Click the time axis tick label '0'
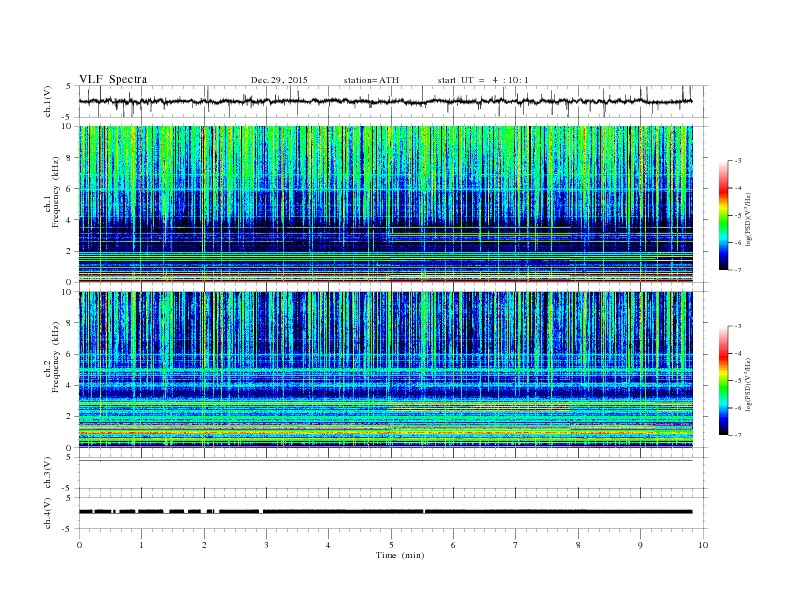Viewport: 792px width, 612px height. [x=79, y=545]
